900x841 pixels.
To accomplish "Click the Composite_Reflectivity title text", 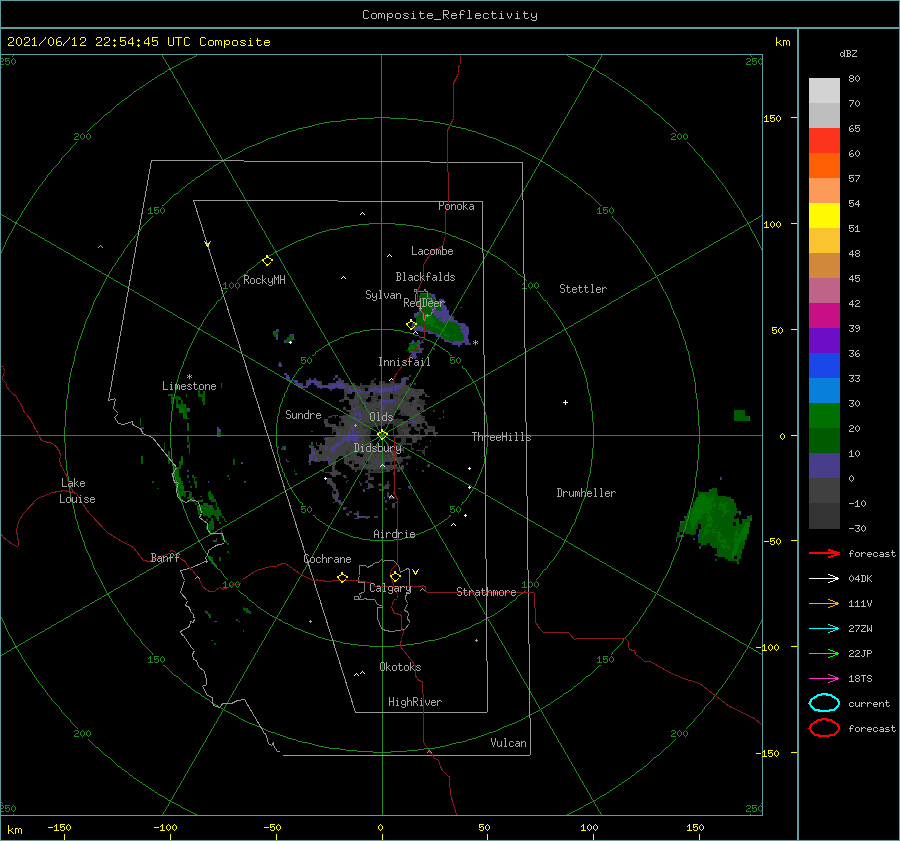I will click(449, 15).
